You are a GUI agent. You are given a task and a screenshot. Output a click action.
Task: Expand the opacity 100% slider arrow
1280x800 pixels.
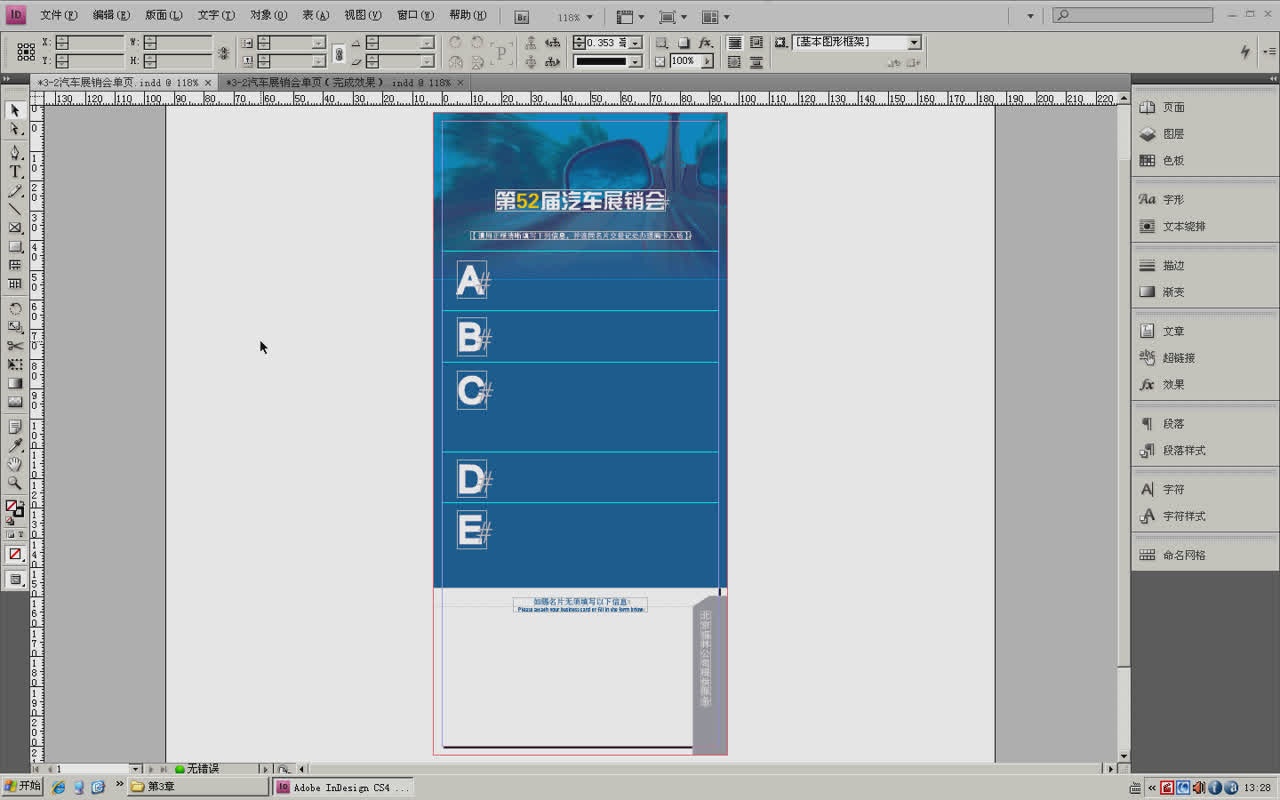point(707,62)
